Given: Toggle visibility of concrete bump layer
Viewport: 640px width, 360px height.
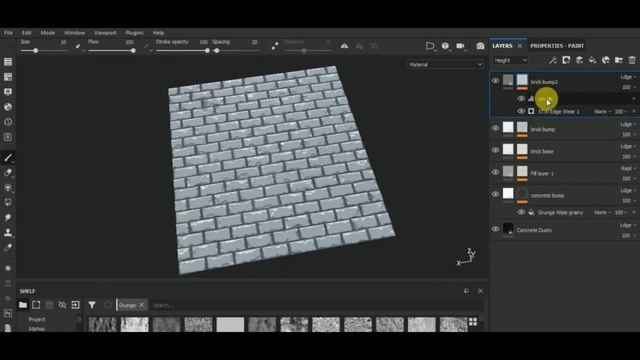Looking at the screenshot, I should pyautogui.click(x=496, y=194).
